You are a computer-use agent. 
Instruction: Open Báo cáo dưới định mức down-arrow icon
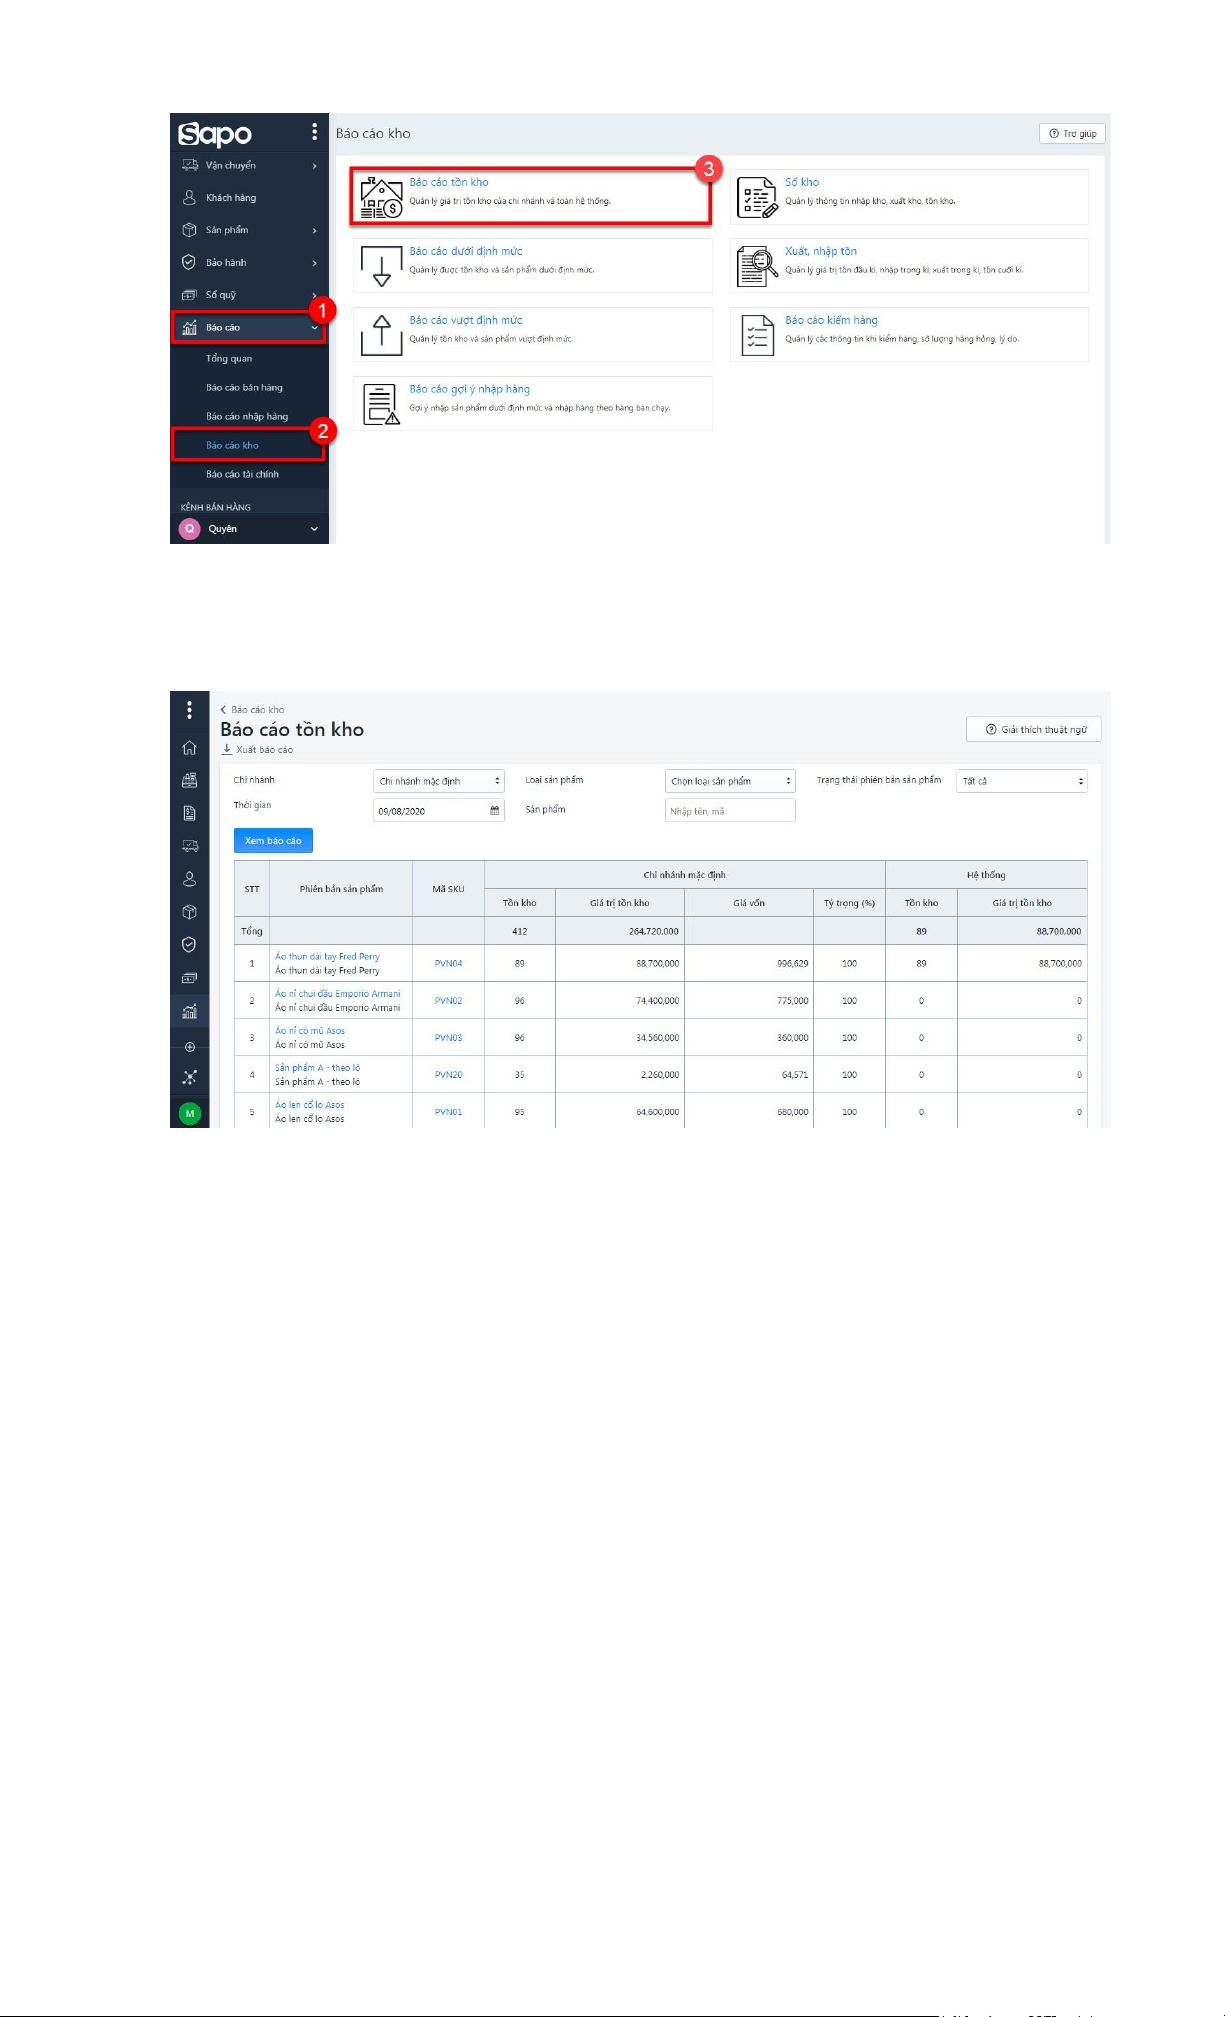(381, 266)
